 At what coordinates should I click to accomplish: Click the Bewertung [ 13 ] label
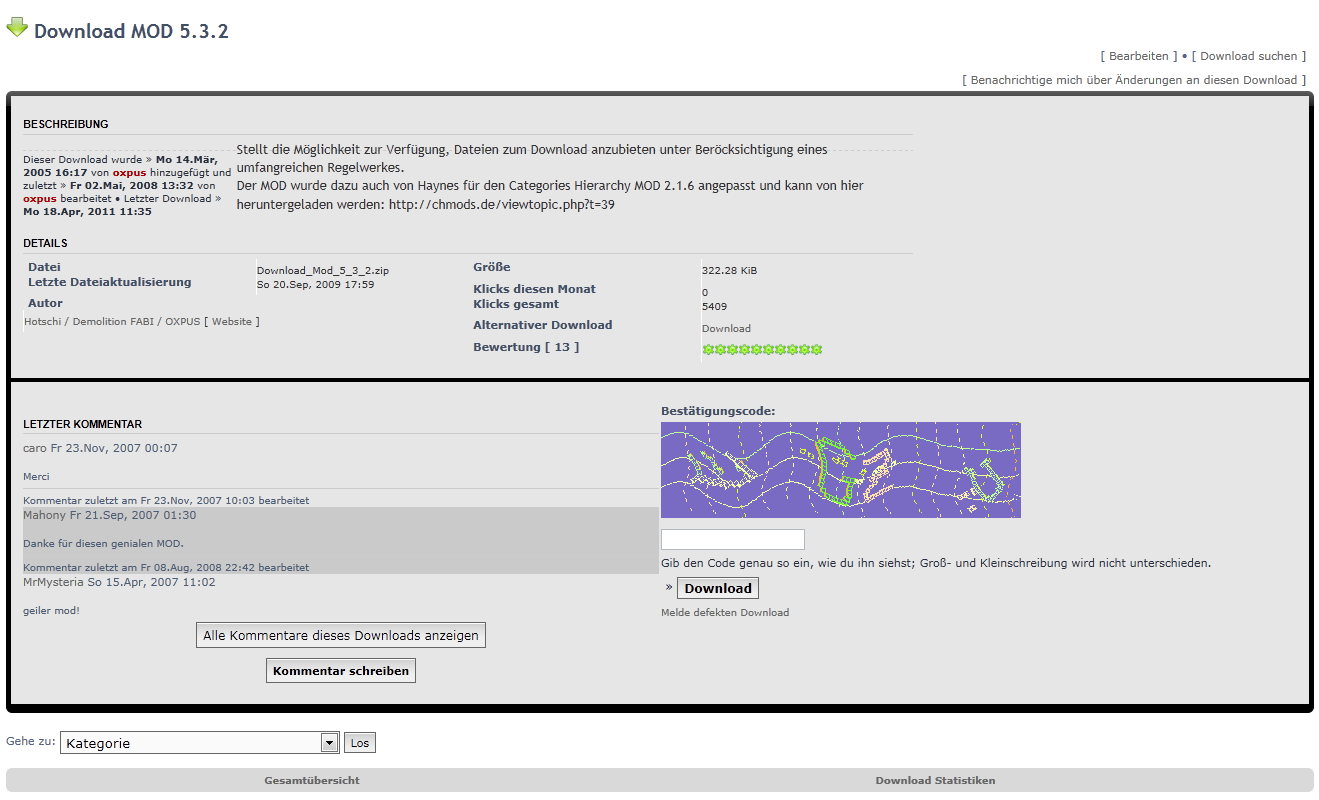(x=525, y=347)
